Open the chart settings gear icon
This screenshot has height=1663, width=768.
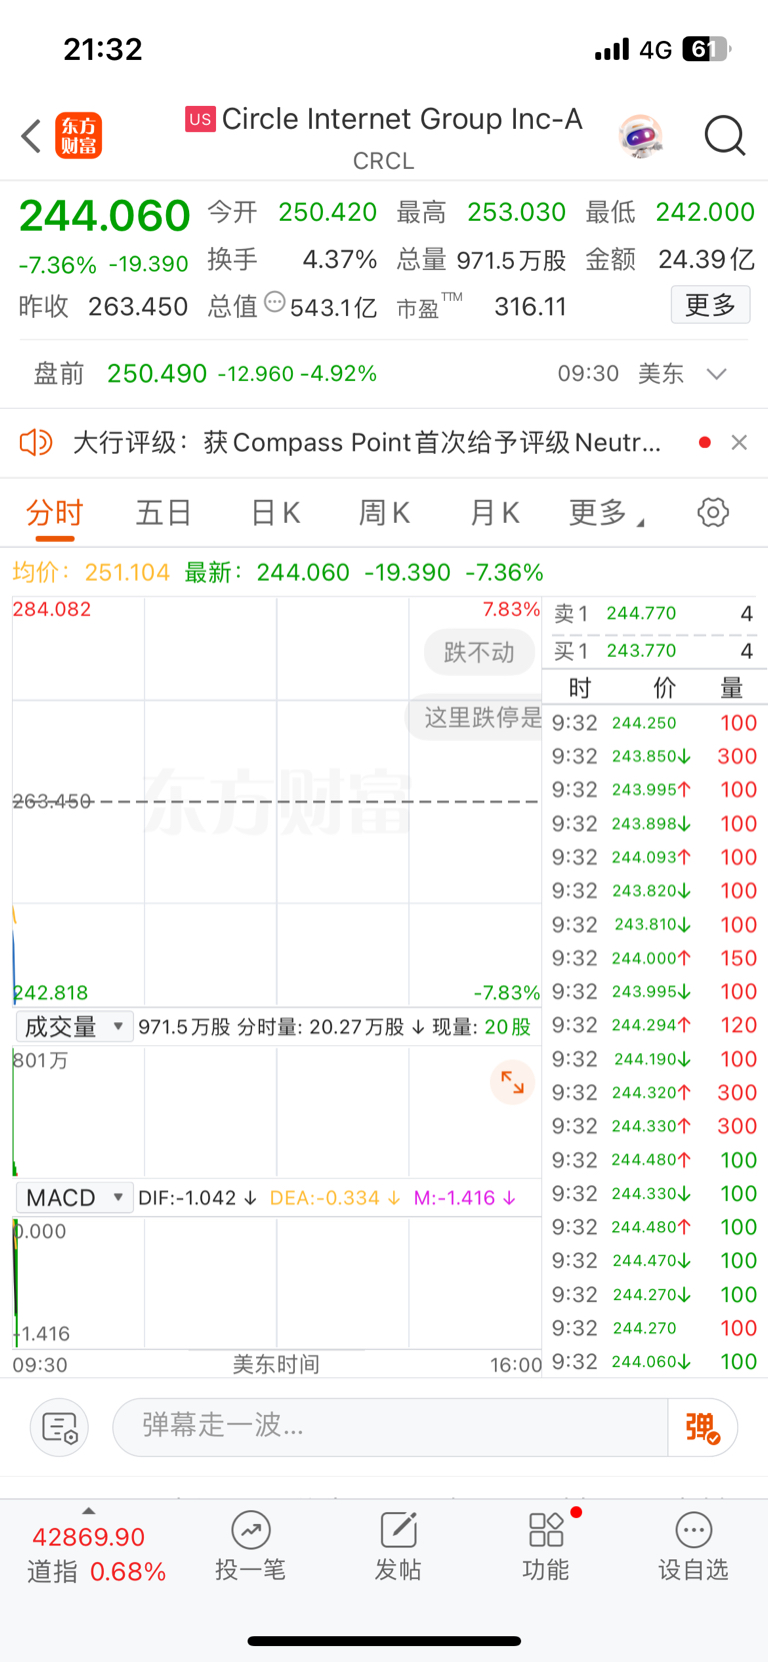713,513
